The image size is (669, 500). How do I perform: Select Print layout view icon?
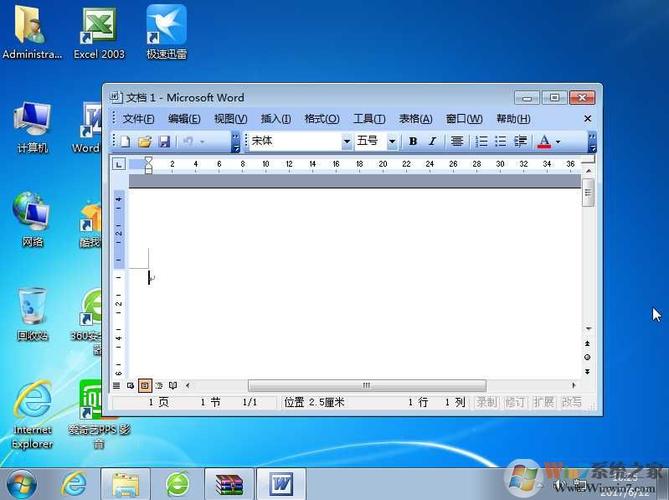click(145, 386)
